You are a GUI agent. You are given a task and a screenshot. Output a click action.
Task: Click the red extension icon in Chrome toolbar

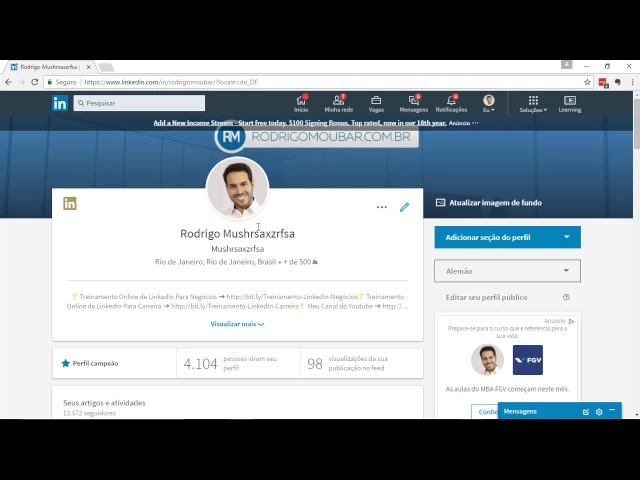(603, 82)
